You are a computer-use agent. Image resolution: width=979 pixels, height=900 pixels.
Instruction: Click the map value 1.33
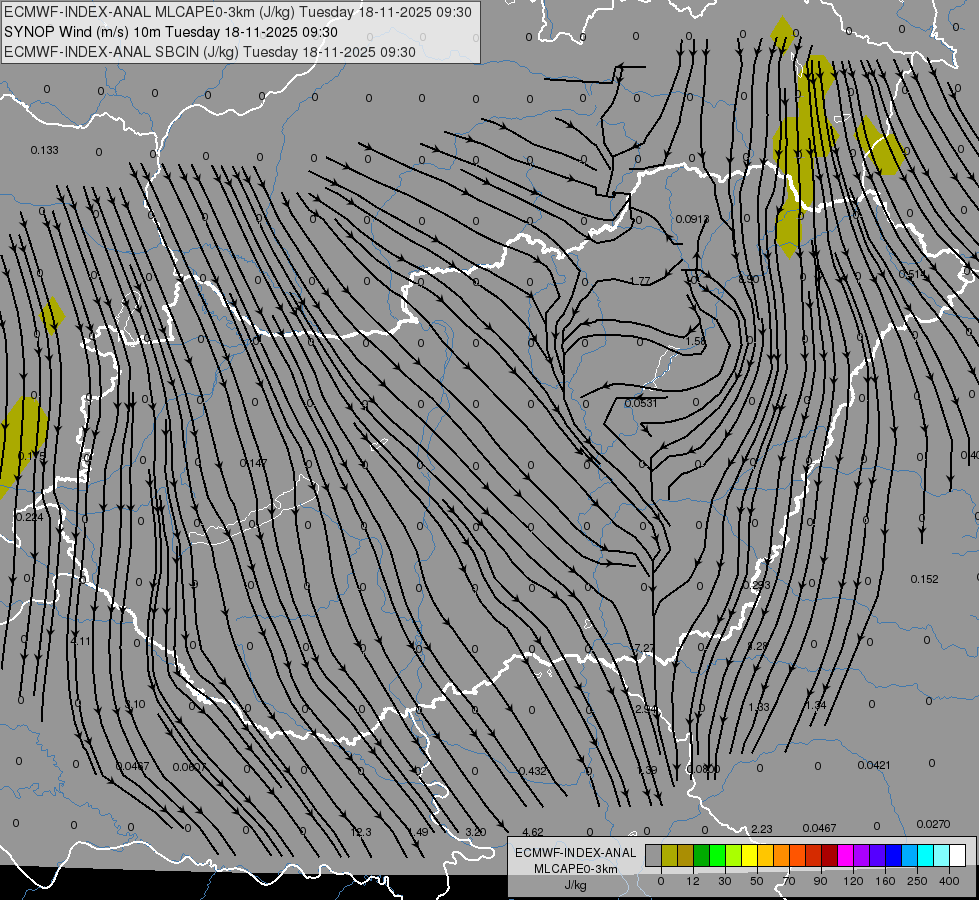[759, 707]
